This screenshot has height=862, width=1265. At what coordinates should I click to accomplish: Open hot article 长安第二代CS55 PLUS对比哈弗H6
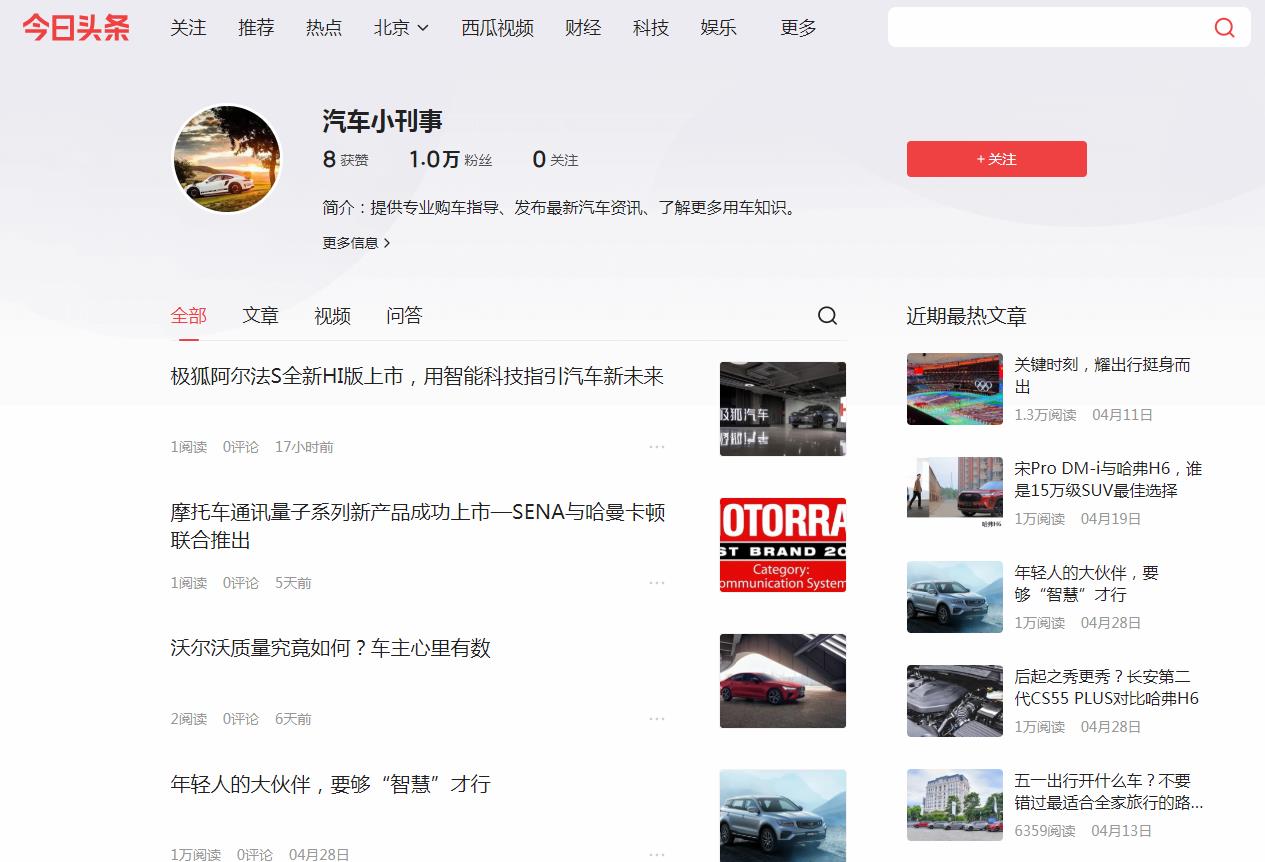1106,688
